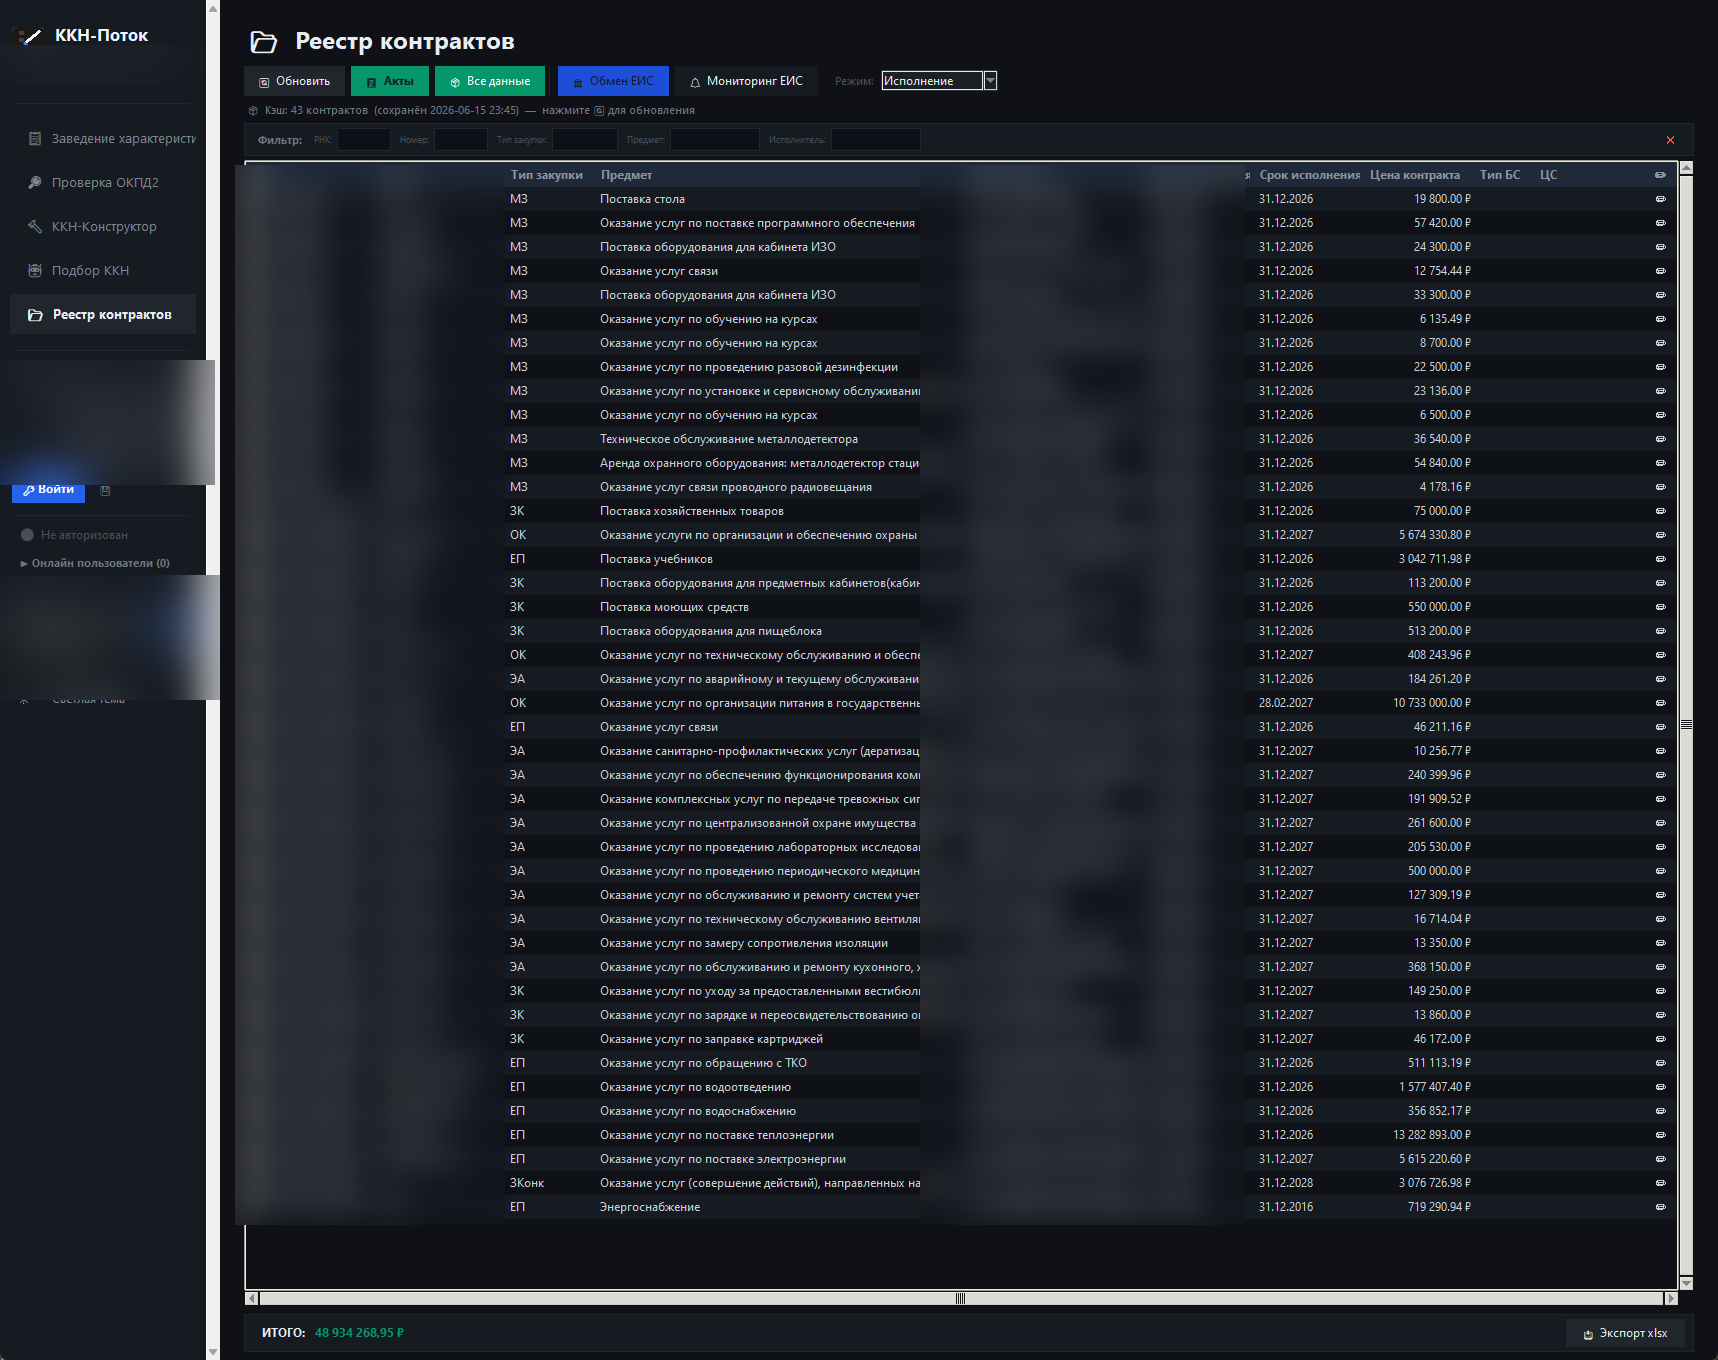
Task: Click the link icon in the 'Энергоснабжение' row
Action: (1660, 1207)
